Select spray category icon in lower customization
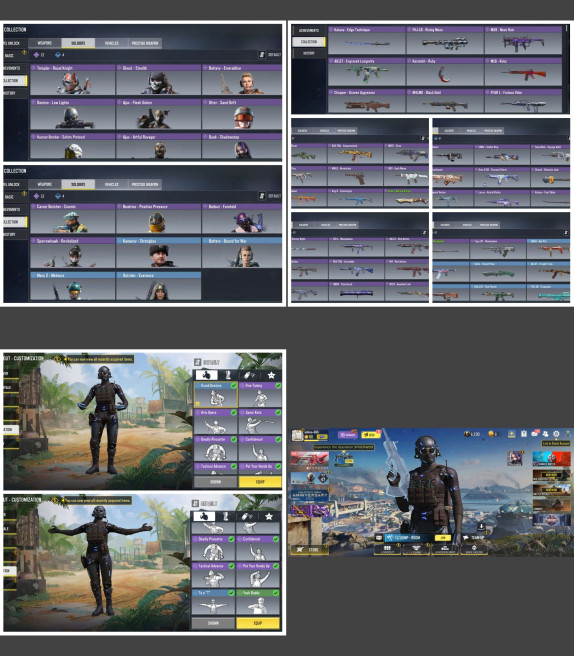Image resolution: width=574 pixels, height=656 pixels. pos(247,516)
